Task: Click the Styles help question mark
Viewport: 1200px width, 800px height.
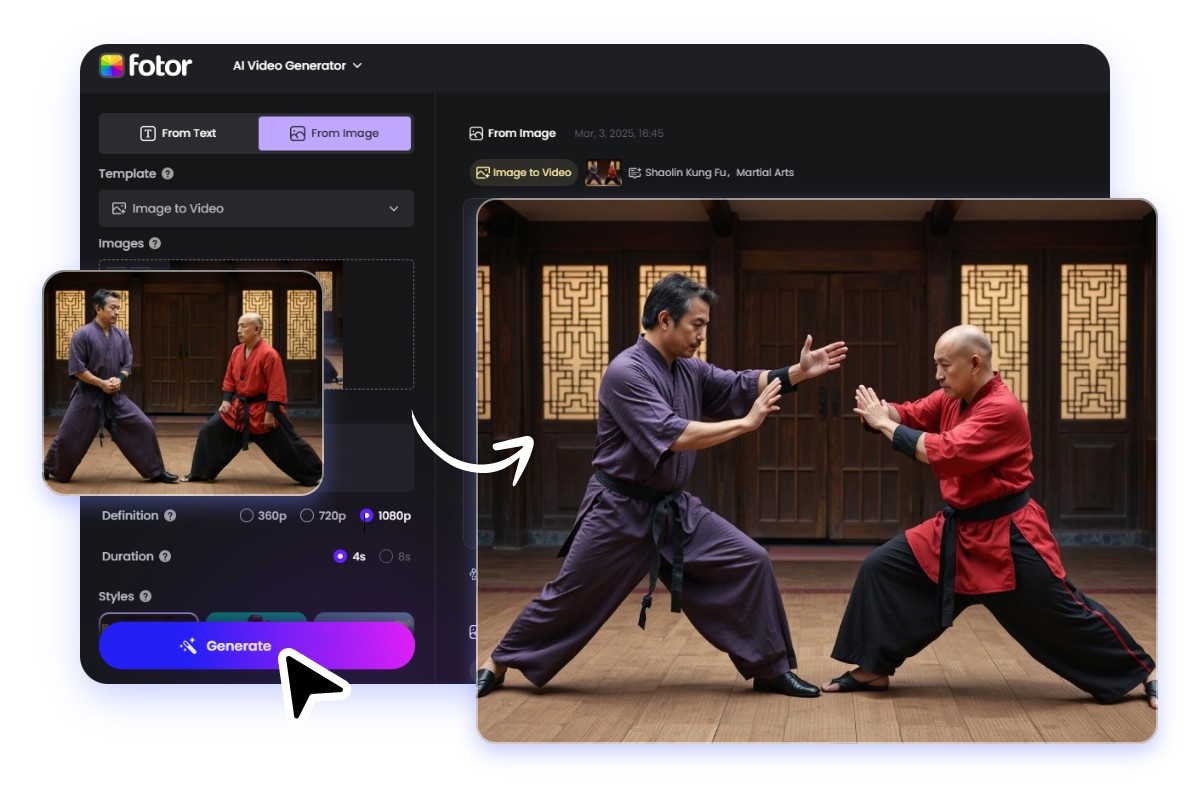Action: pyautogui.click(x=145, y=596)
